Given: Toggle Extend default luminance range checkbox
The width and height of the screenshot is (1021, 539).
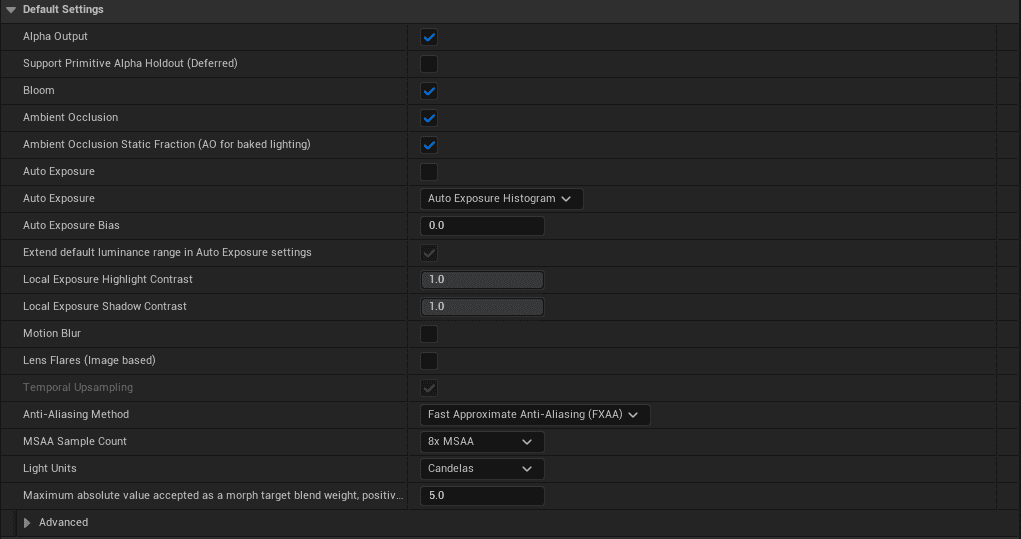Looking at the screenshot, I should click(x=428, y=253).
